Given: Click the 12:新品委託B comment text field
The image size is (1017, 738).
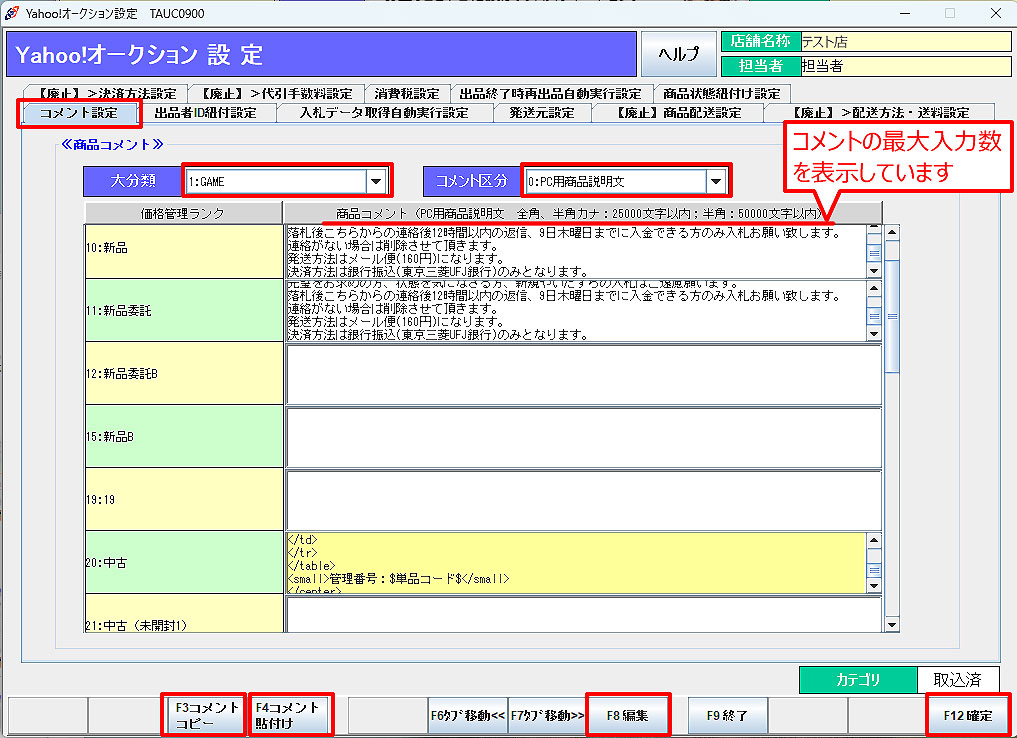Looking at the screenshot, I should tap(583, 373).
